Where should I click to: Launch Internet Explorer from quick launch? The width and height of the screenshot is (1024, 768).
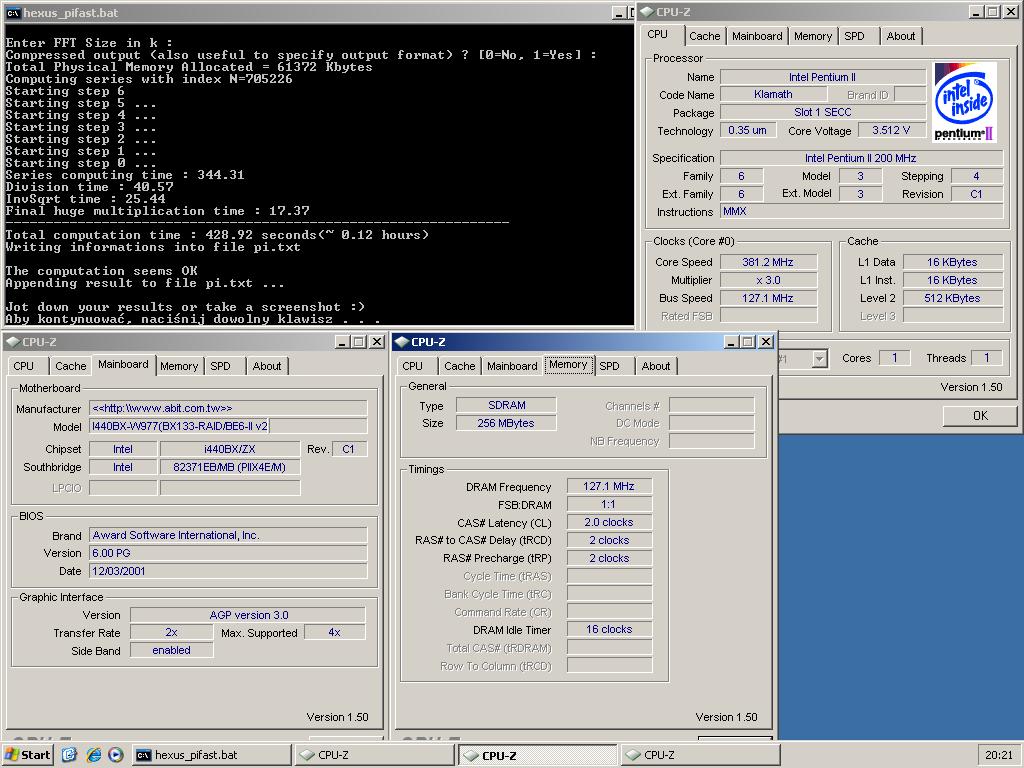(93, 754)
